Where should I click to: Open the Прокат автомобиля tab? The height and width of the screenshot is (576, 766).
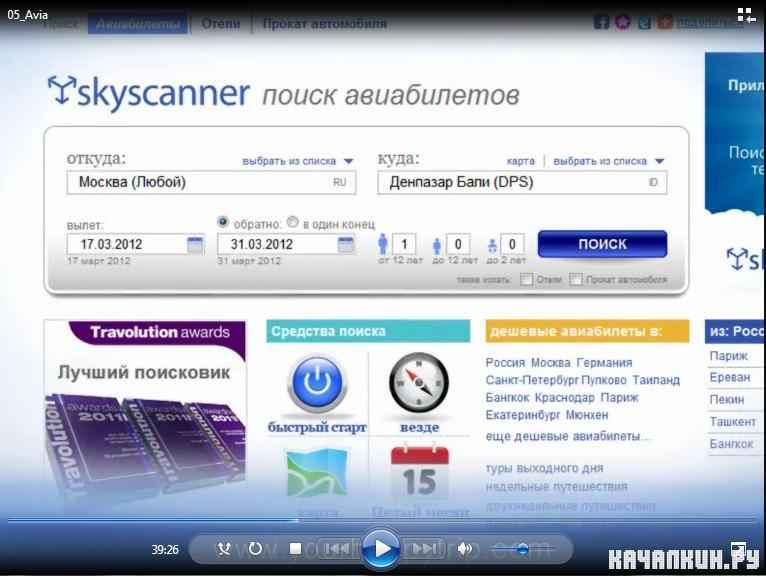(325, 23)
